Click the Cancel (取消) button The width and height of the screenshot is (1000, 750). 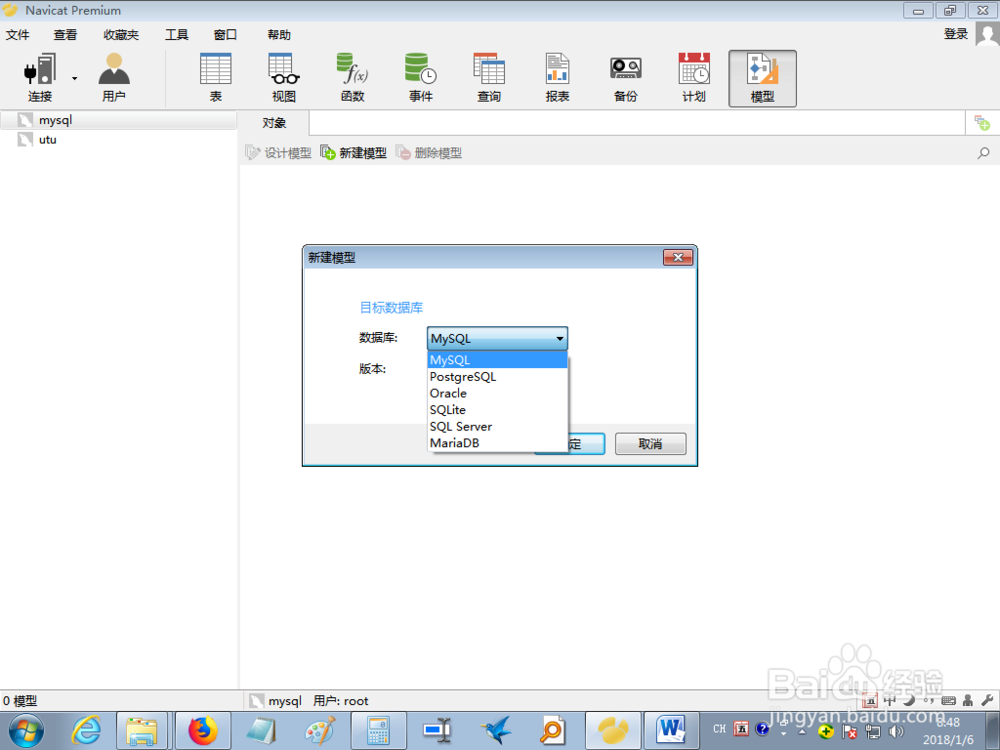pos(651,444)
